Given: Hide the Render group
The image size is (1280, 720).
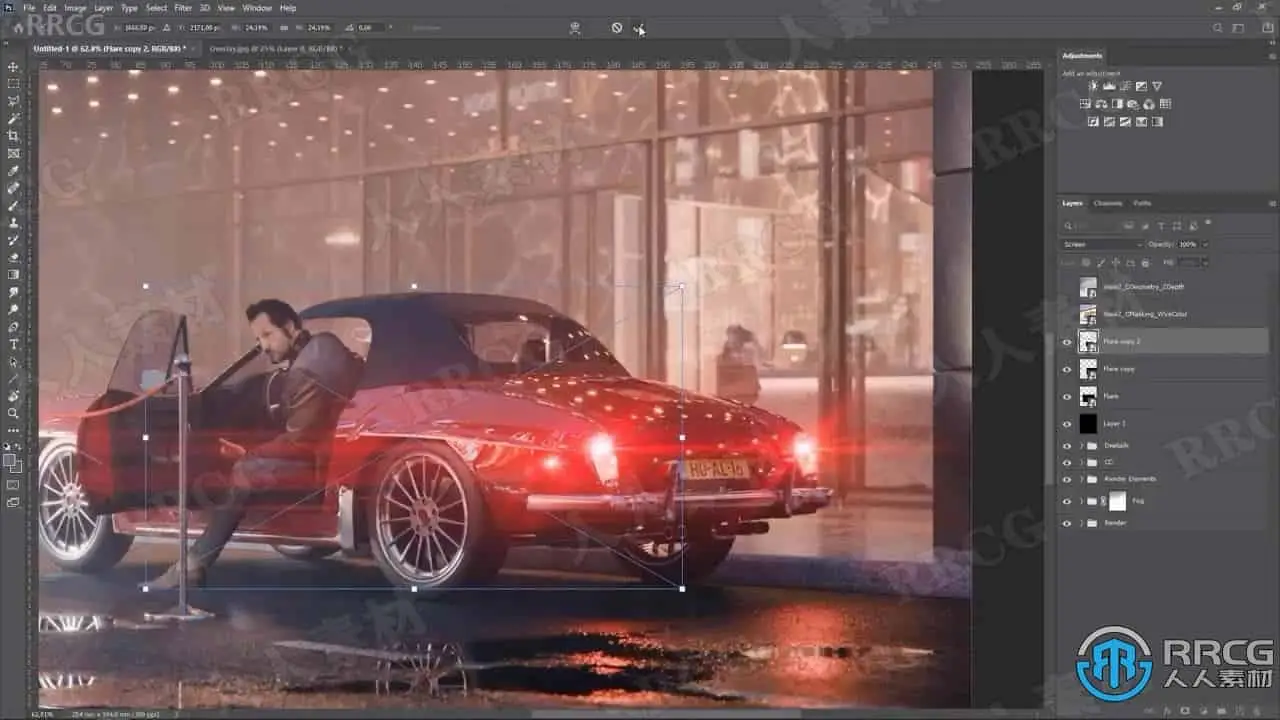Looking at the screenshot, I should pos(1067,523).
